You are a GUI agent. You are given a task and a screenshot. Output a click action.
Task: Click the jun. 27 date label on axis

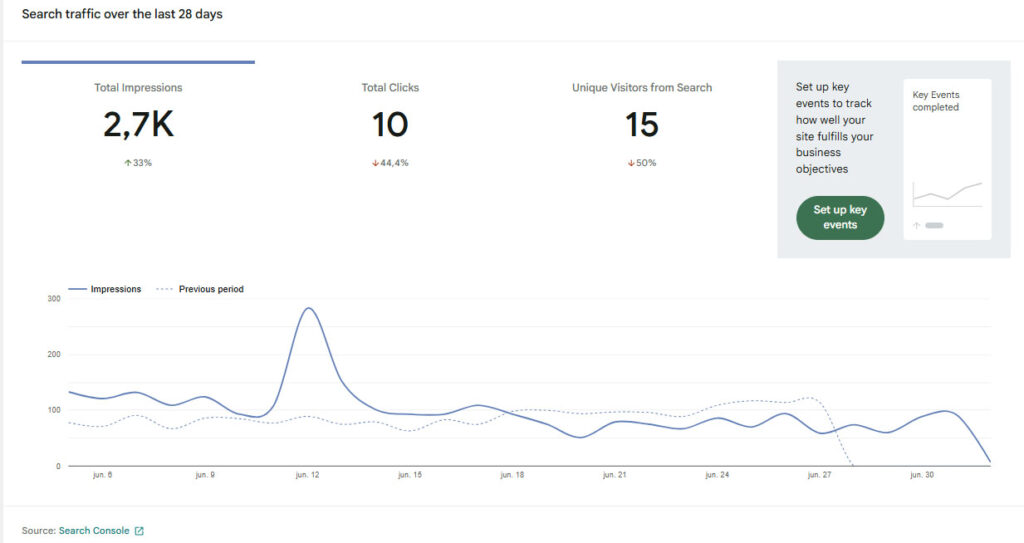click(x=819, y=475)
